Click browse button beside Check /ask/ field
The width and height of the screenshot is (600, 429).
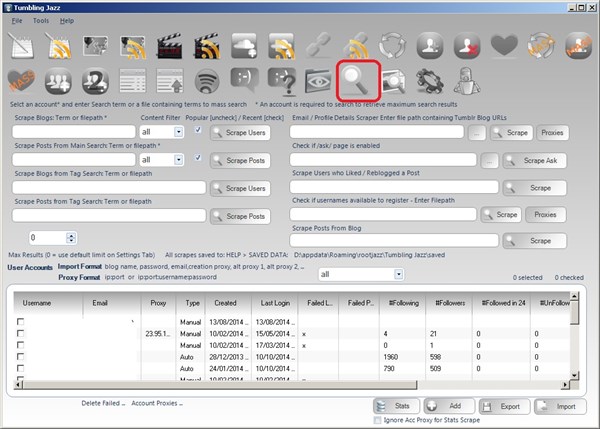(x=489, y=161)
